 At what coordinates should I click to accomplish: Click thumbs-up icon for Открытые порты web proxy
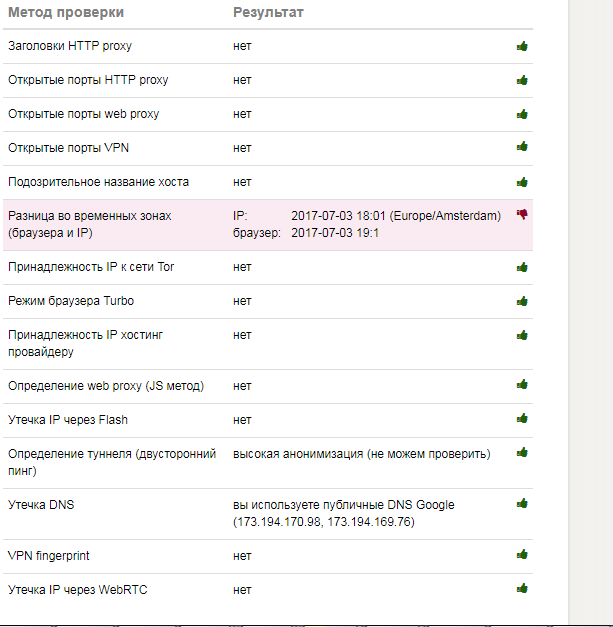pyautogui.click(x=522, y=114)
